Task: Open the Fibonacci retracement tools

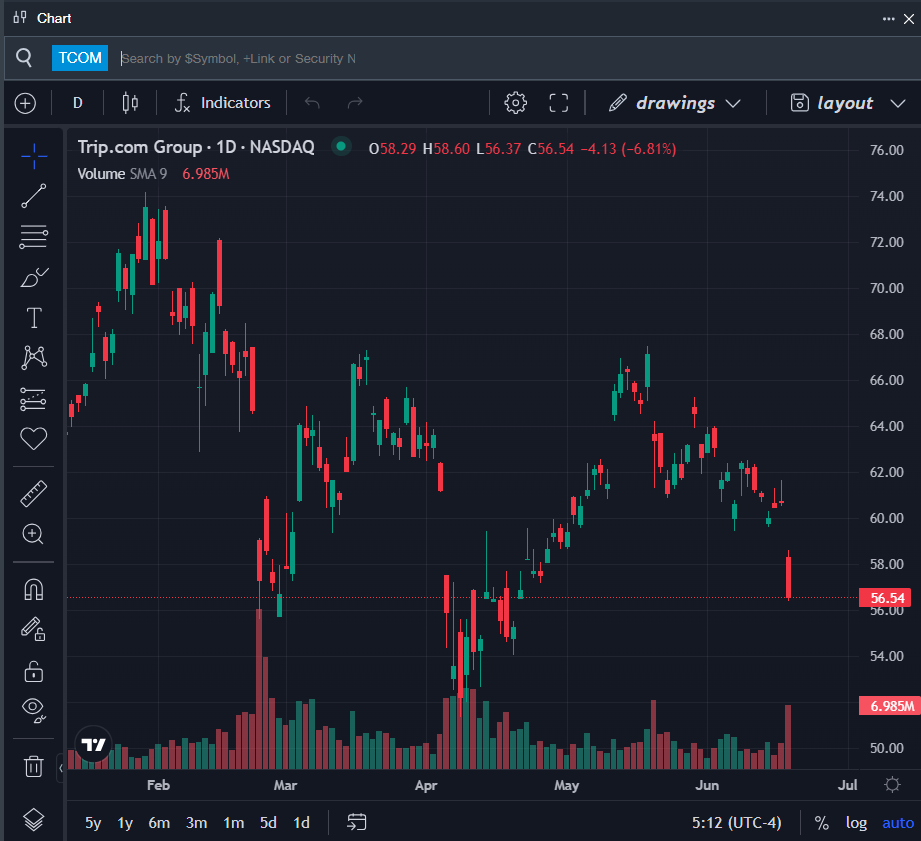Action: click(x=33, y=237)
